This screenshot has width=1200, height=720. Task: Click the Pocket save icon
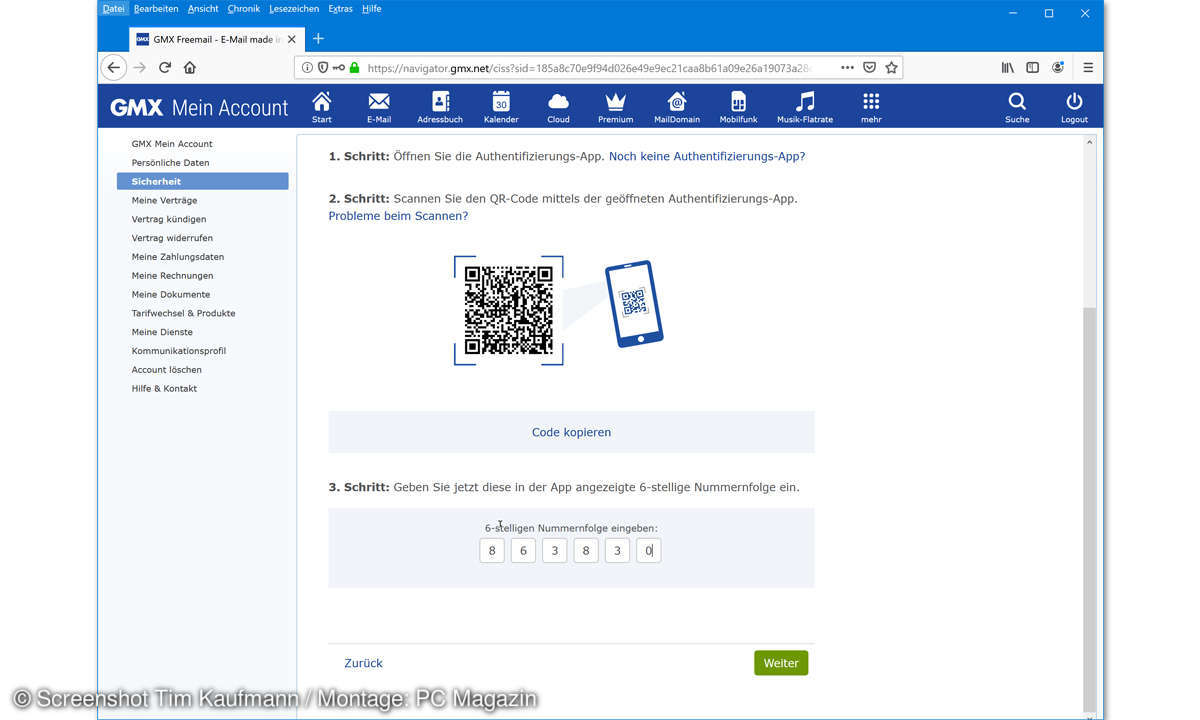(x=869, y=68)
